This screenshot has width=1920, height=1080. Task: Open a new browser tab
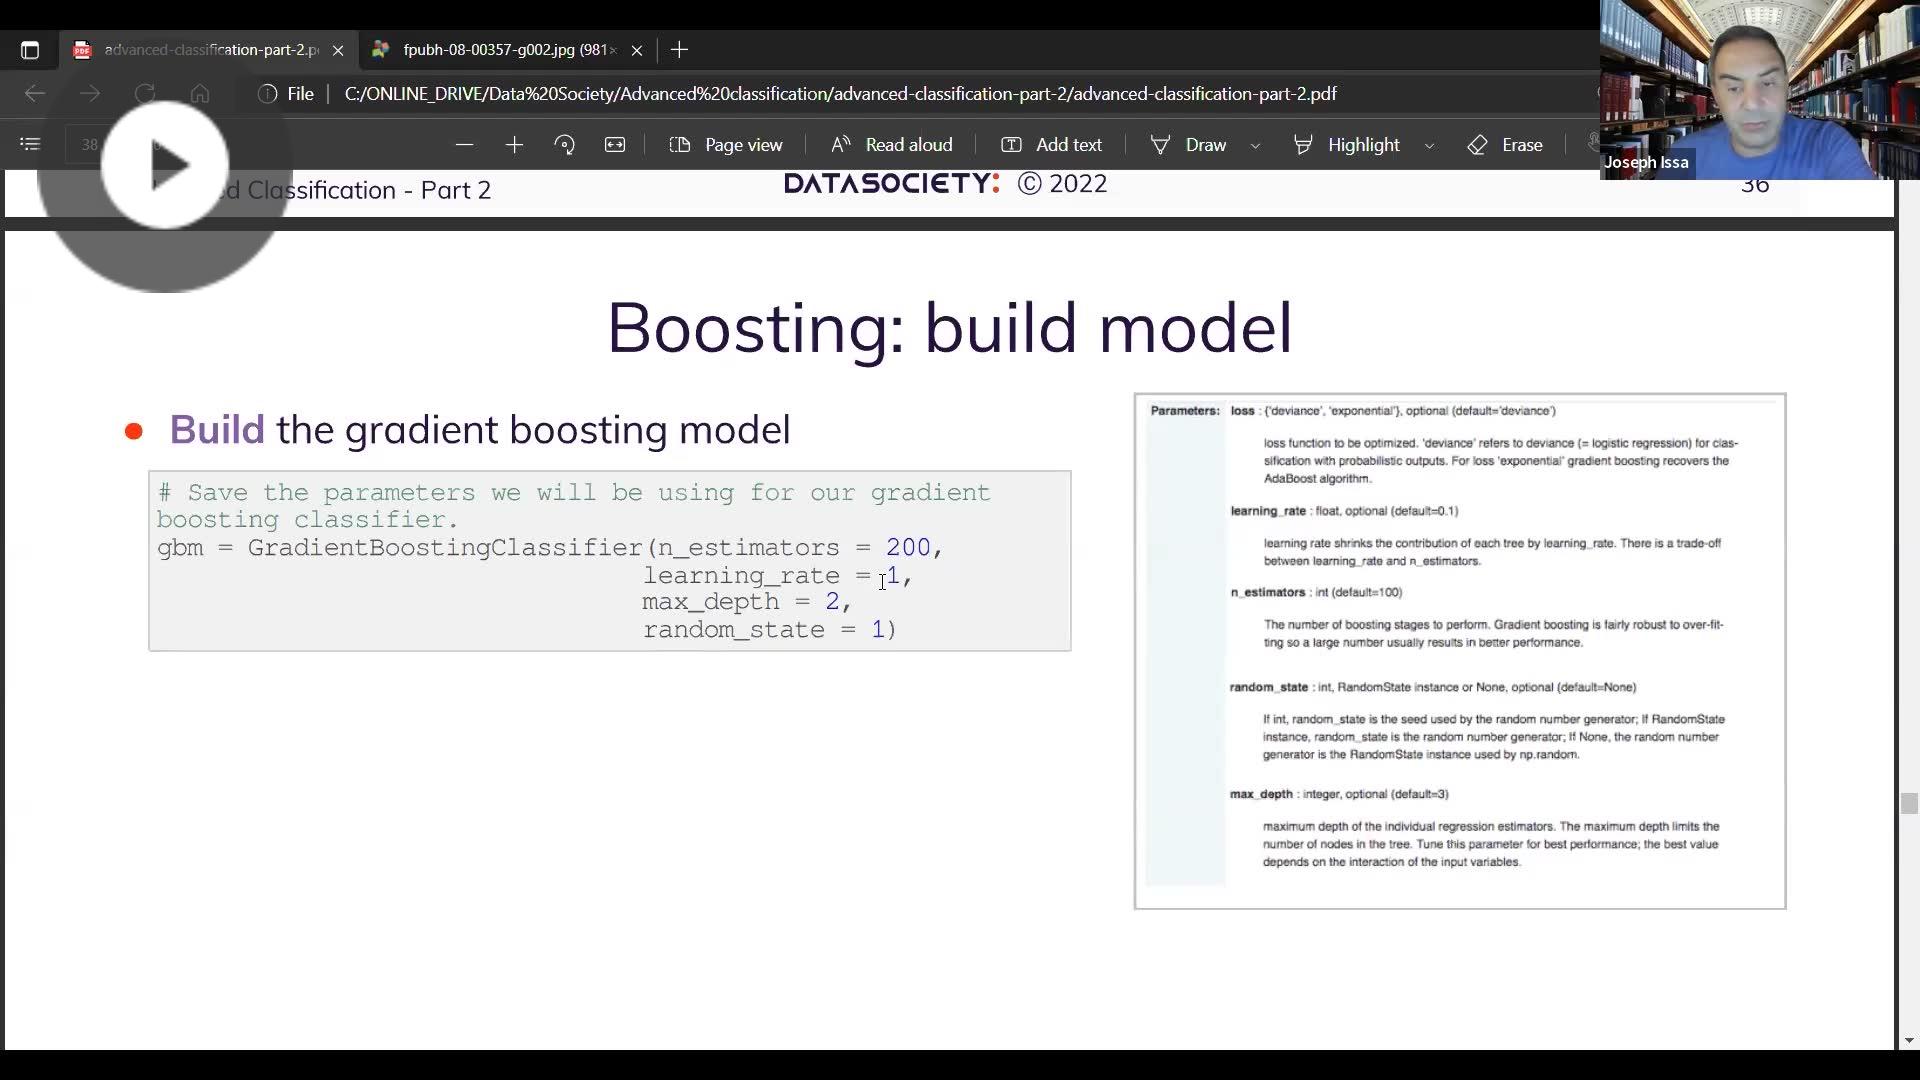tap(679, 49)
